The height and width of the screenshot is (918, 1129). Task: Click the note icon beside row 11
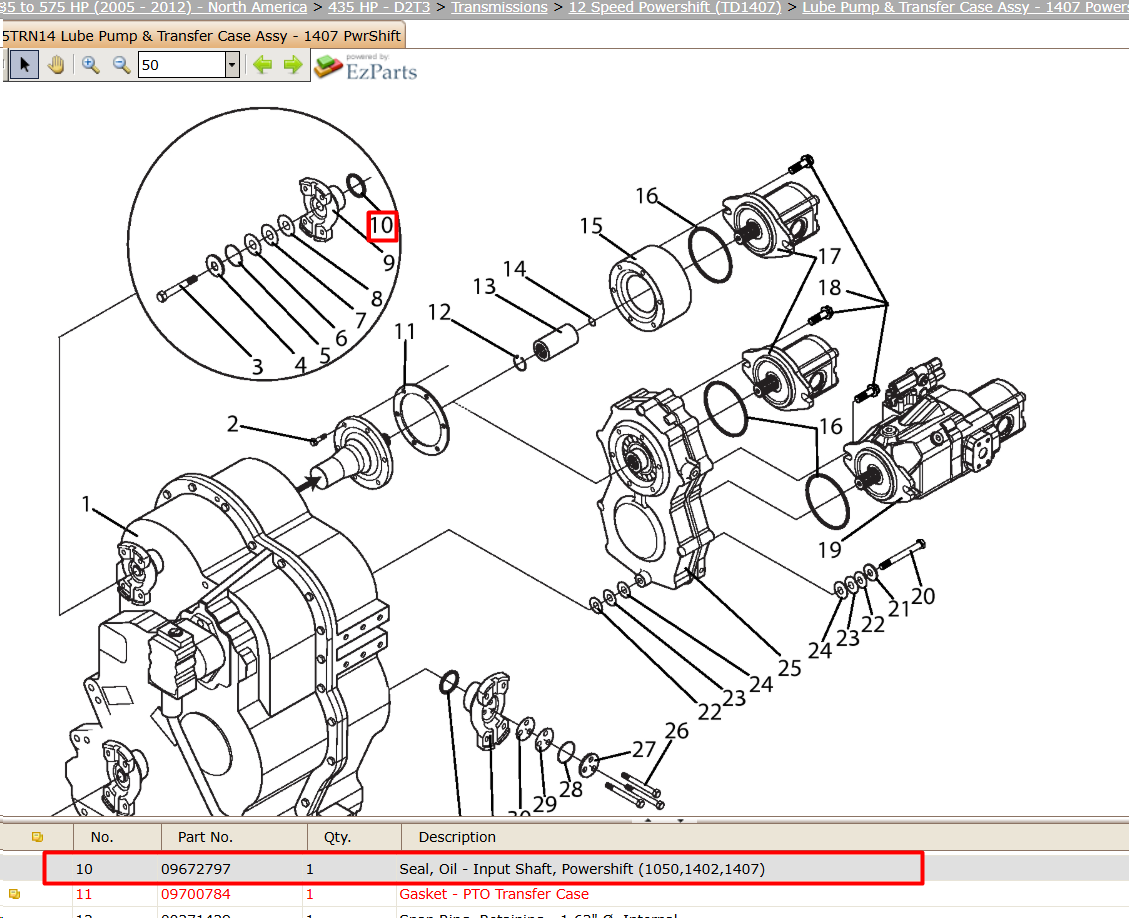coord(14,894)
